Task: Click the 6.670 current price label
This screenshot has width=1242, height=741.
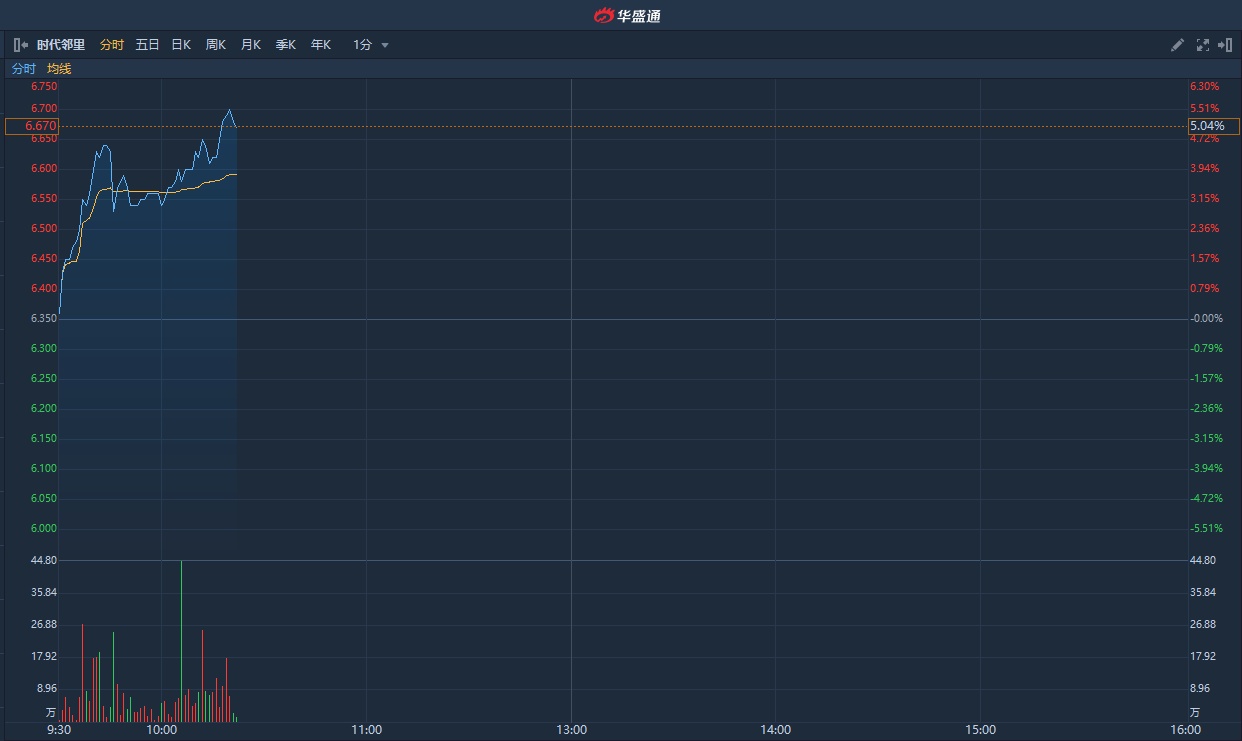Action: 32,126
